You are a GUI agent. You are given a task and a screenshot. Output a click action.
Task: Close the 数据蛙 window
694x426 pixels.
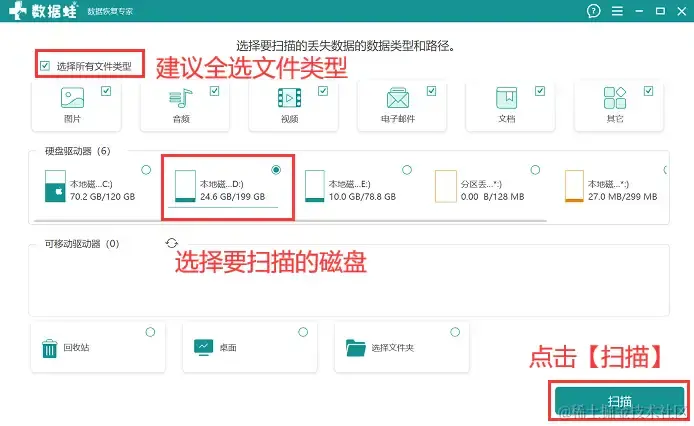[682, 11]
